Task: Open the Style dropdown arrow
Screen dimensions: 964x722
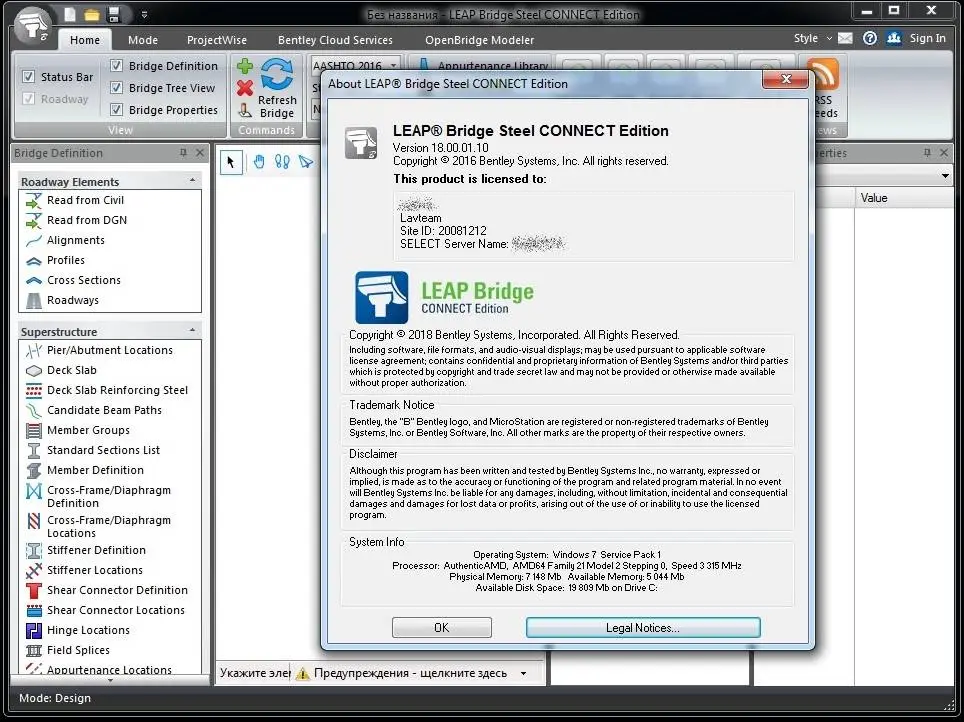Action: pyautogui.click(x=829, y=38)
